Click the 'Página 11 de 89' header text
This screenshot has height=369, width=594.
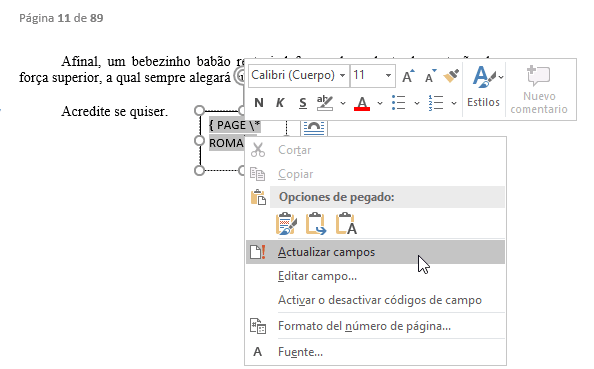[61, 18]
